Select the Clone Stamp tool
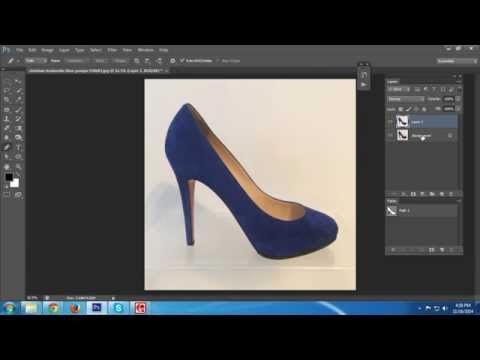The image size is (480, 360). (x=7, y=119)
